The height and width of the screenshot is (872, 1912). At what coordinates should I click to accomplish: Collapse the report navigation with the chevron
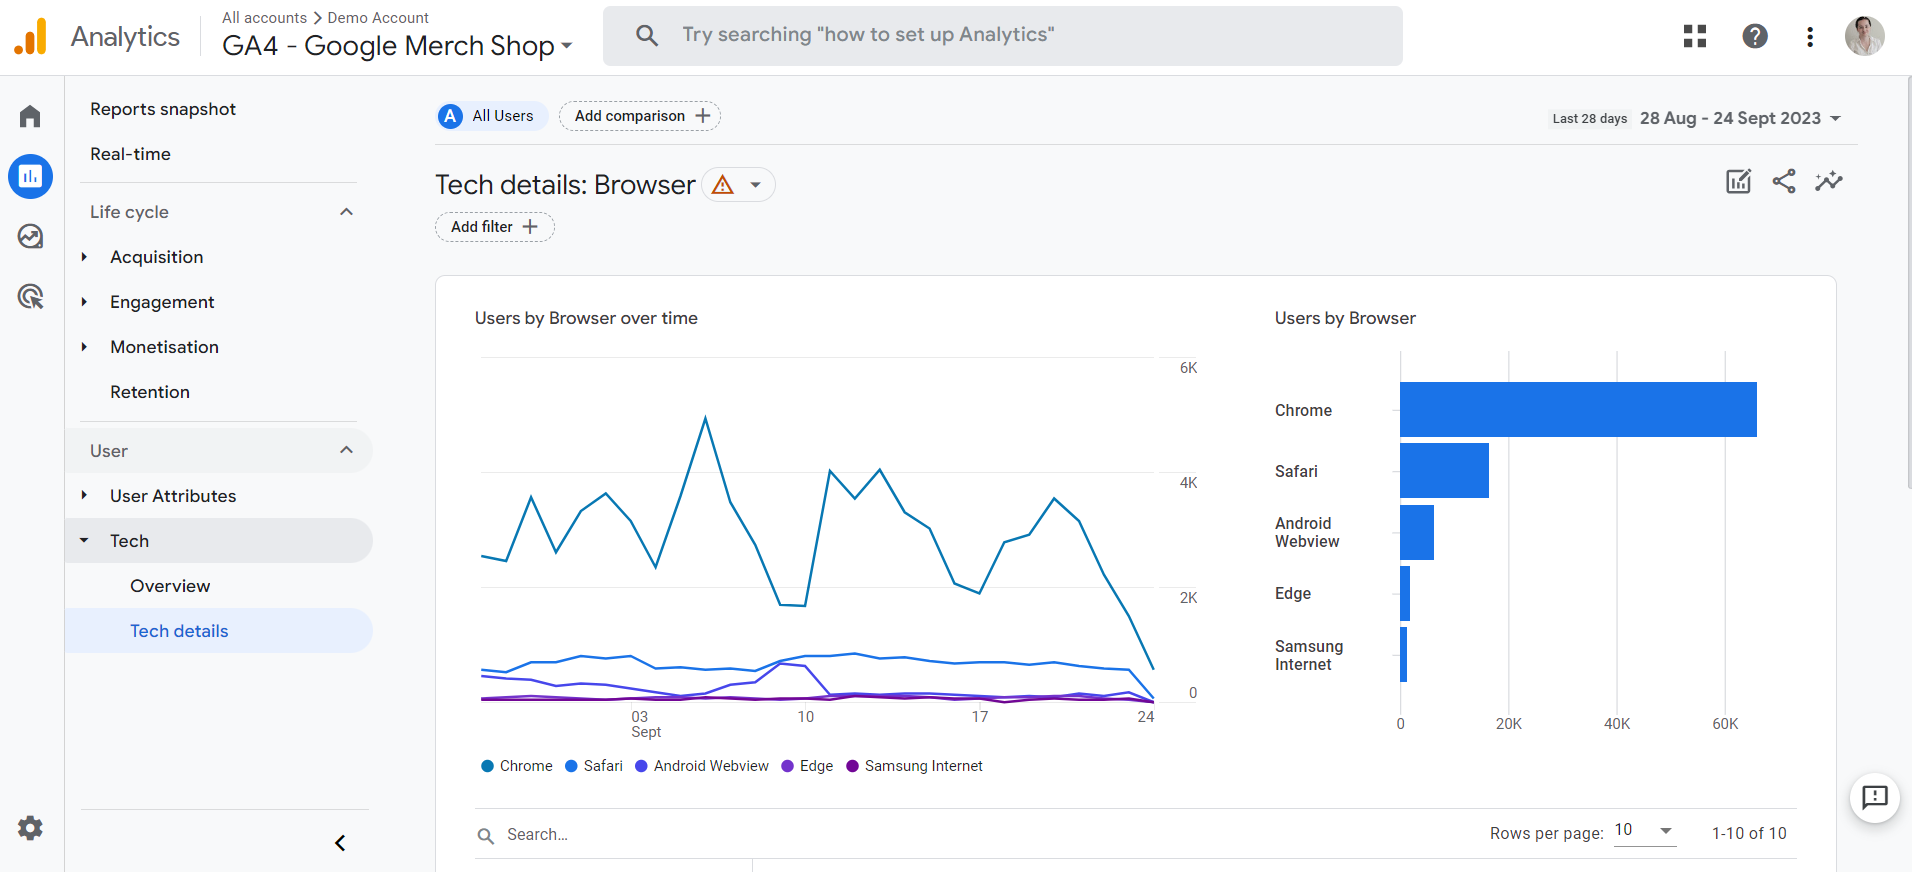coord(340,843)
